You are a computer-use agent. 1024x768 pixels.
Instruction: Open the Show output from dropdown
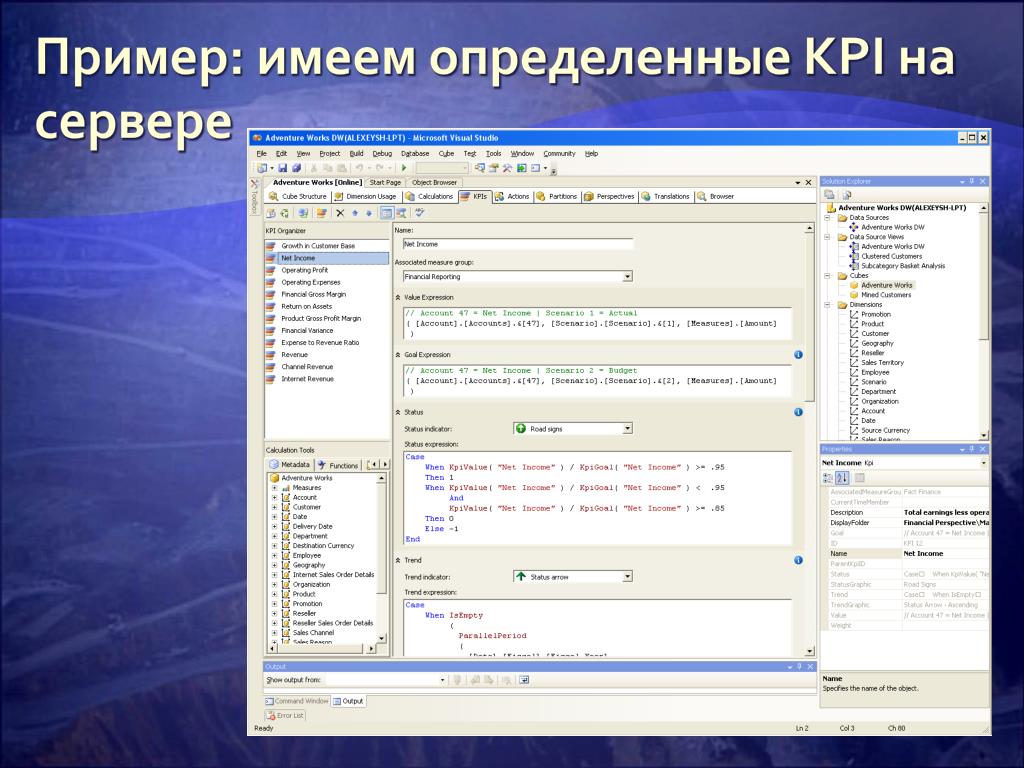tap(442, 680)
